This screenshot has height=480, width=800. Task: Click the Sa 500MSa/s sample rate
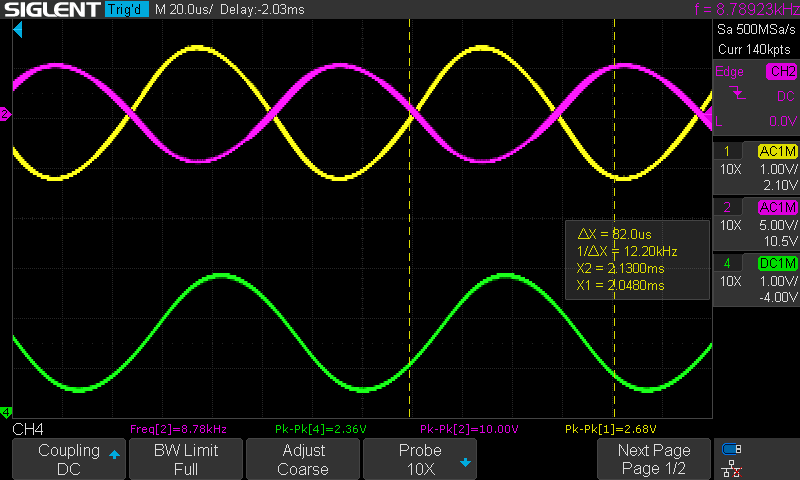756,29
